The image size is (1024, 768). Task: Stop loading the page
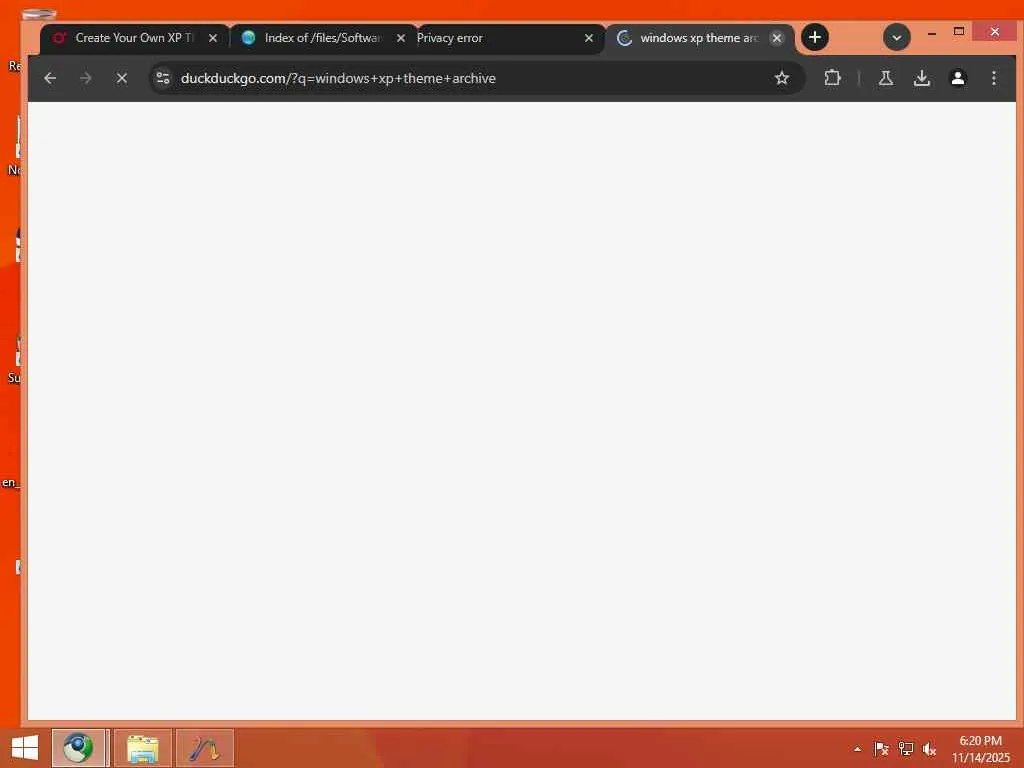click(121, 78)
